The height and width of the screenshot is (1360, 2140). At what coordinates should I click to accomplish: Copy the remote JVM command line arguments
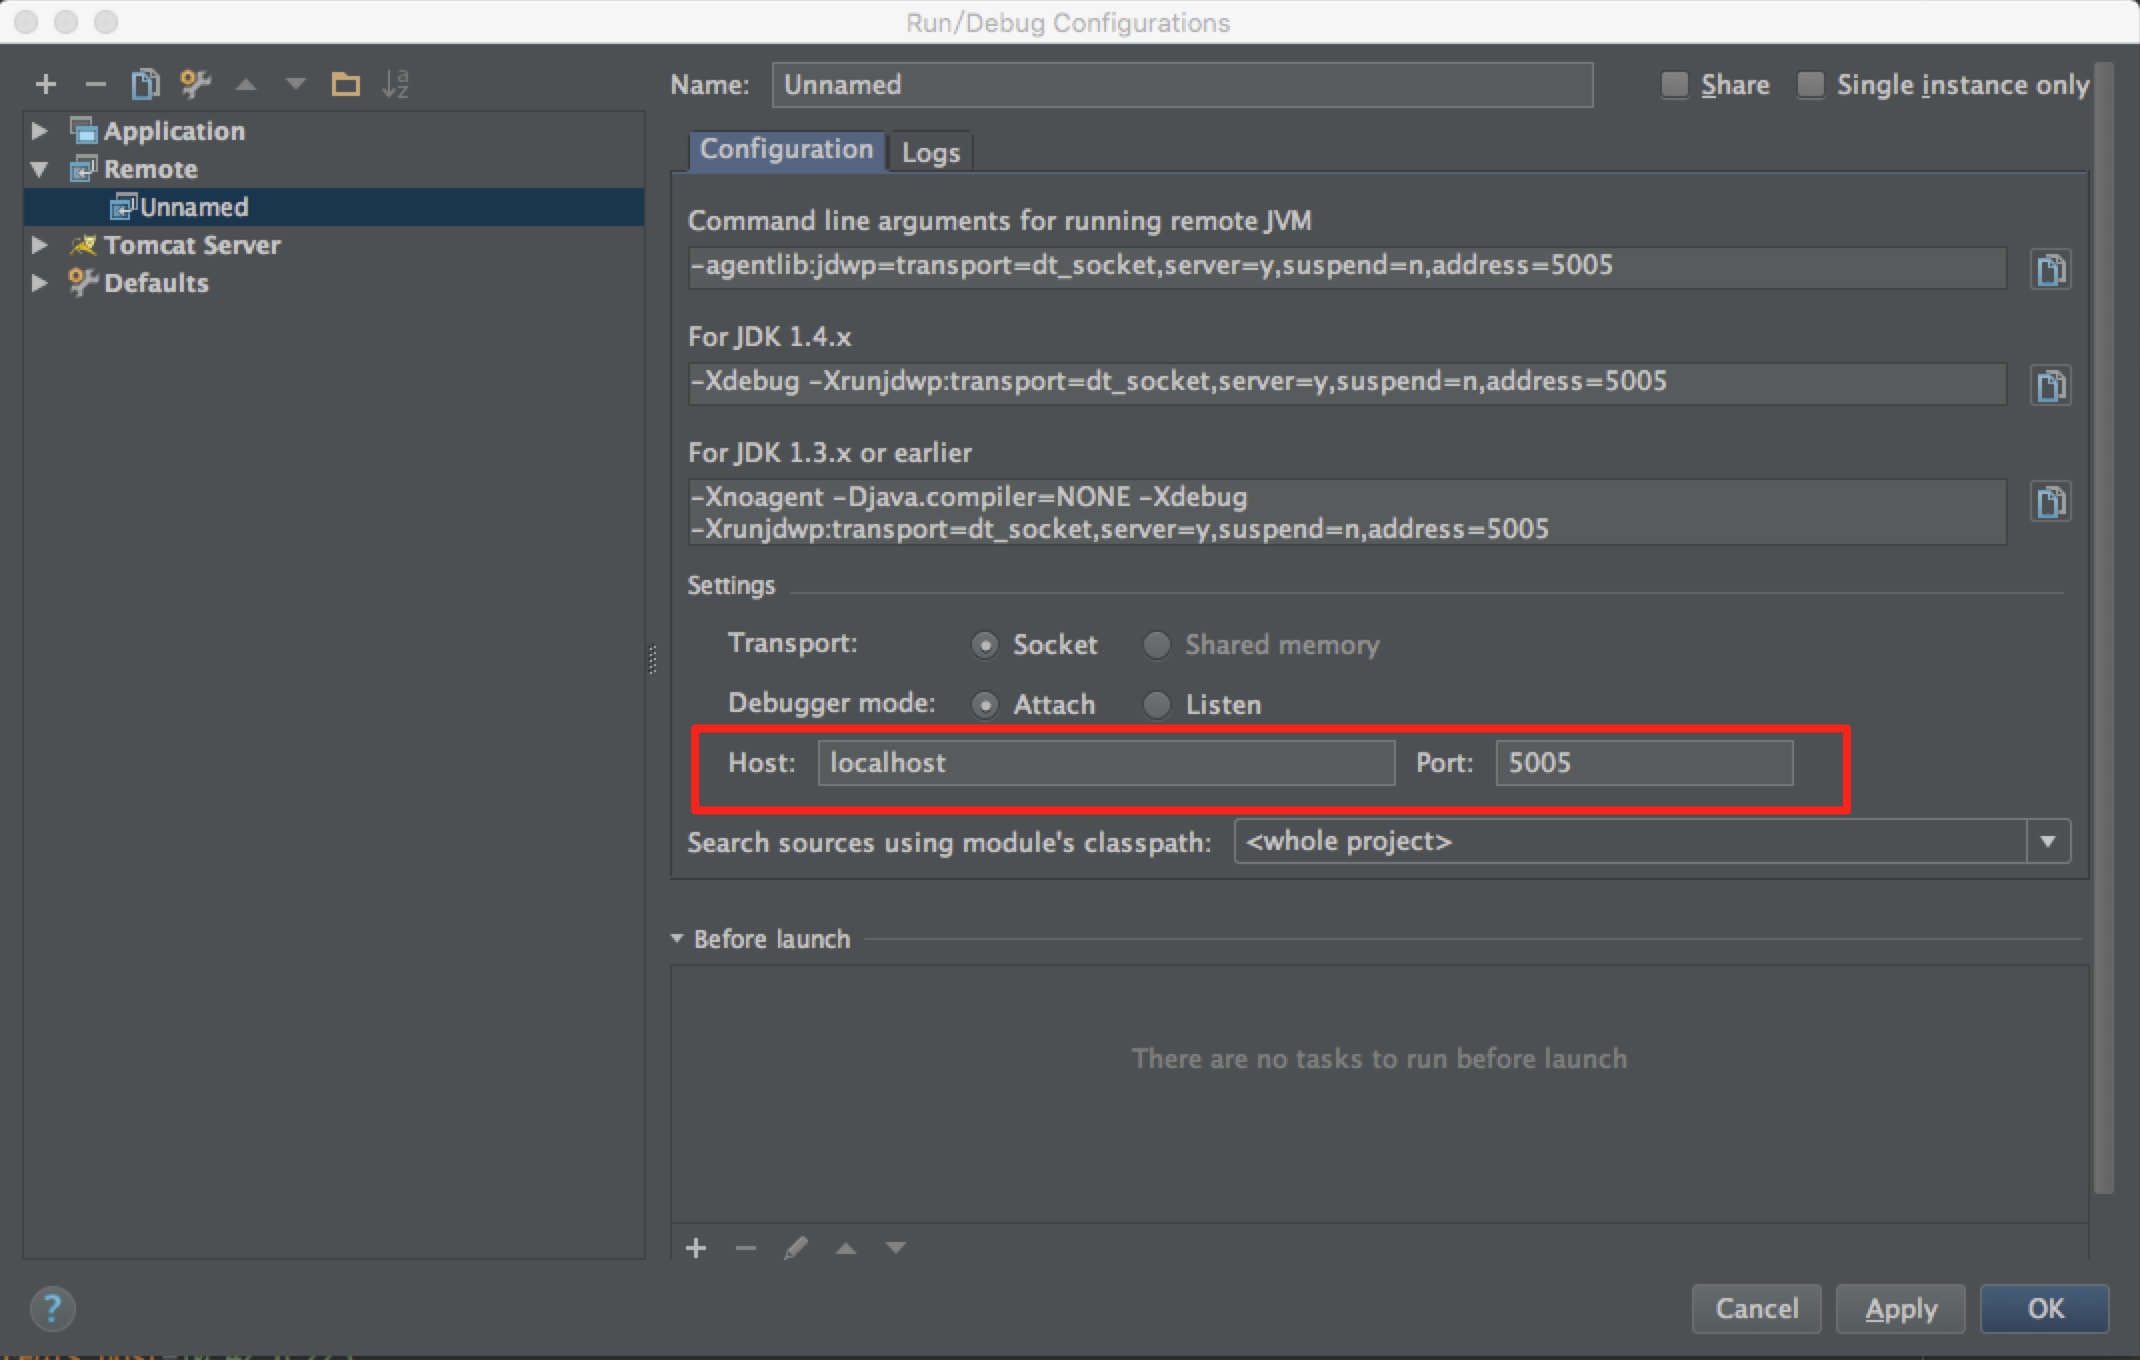coord(2050,269)
